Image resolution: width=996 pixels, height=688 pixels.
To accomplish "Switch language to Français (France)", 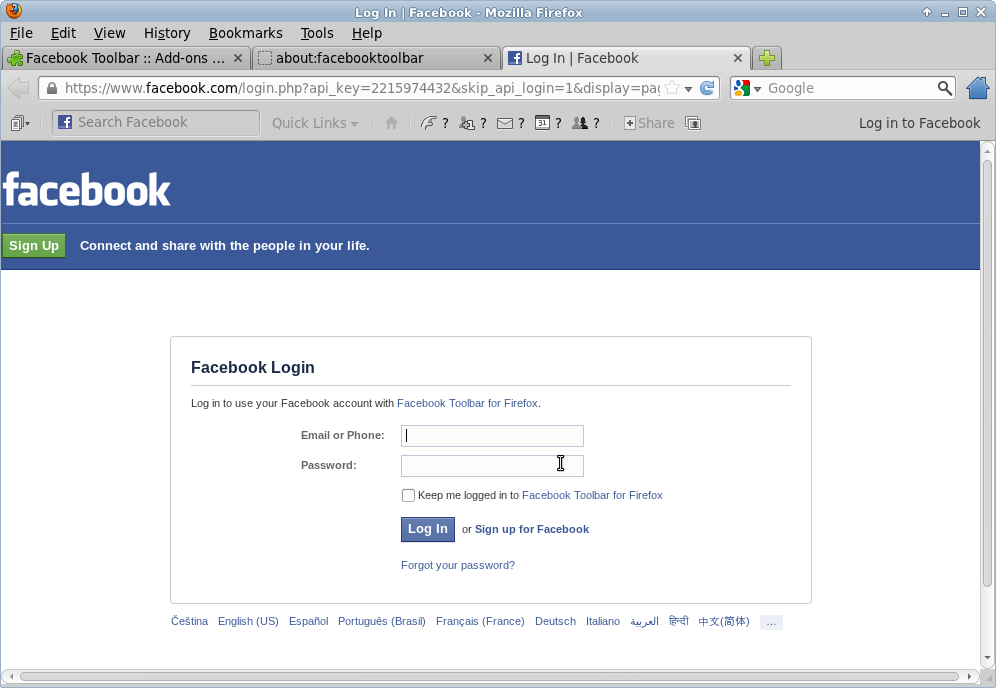I will tap(480, 621).
